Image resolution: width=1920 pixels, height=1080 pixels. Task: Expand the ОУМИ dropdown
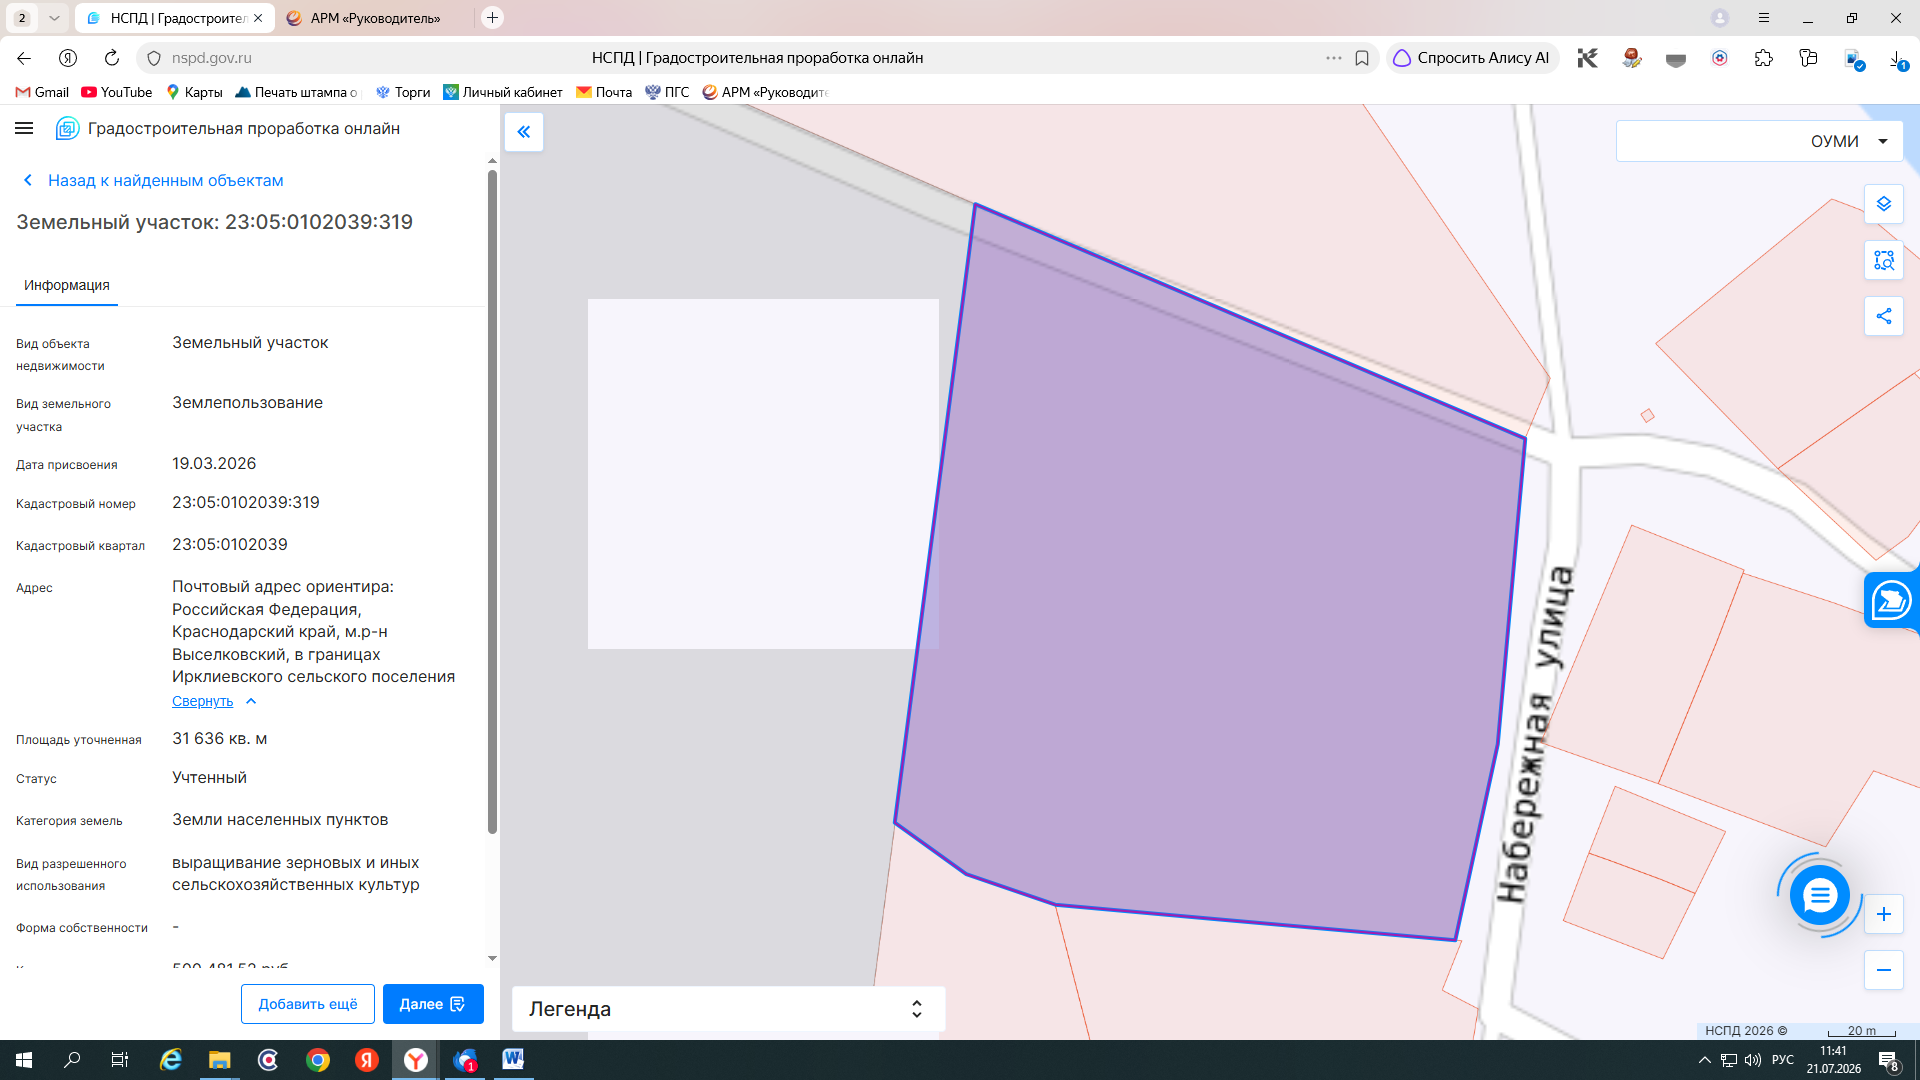[x=1759, y=141]
